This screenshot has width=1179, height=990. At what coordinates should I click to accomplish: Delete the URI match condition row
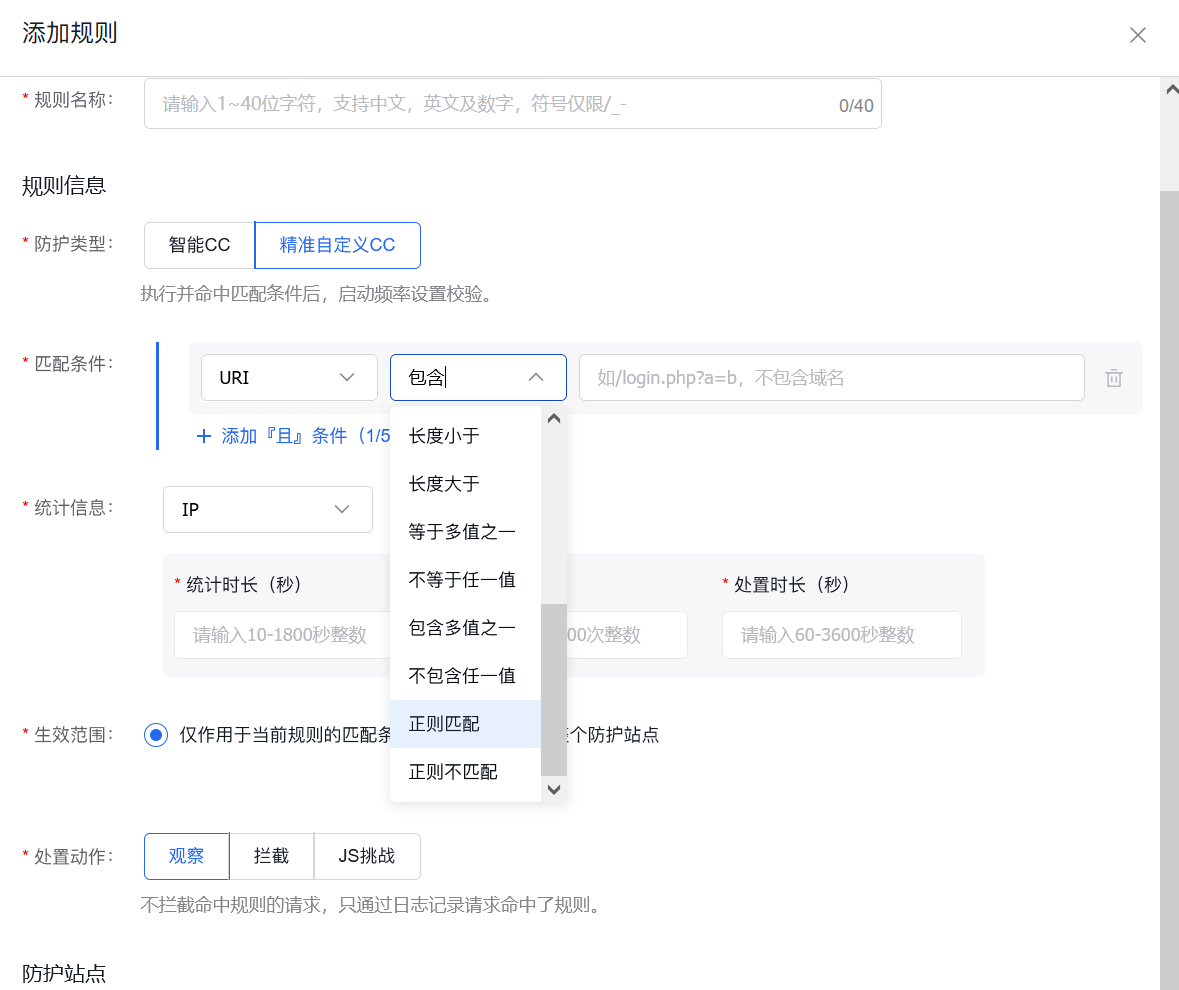click(1113, 377)
